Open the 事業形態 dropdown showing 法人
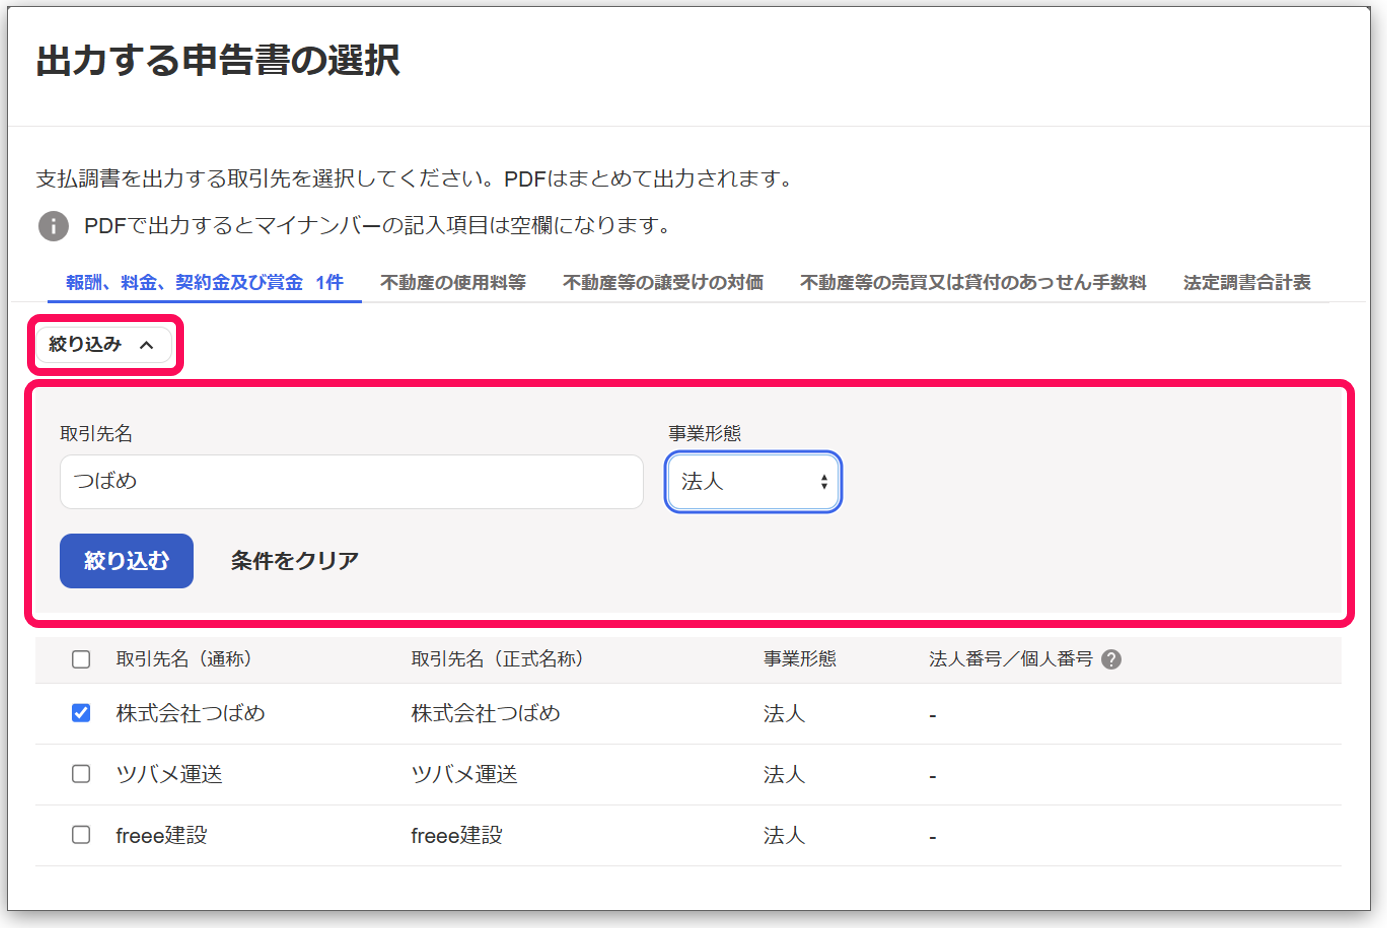The width and height of the screenshot is (1387, 928). click(x=753, y=482)
